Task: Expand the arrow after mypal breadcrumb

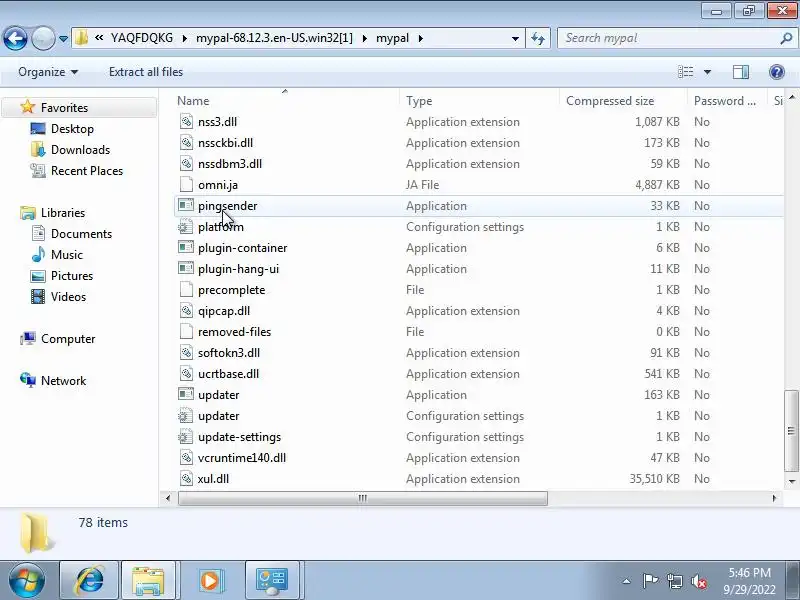Action: [420, 38]
